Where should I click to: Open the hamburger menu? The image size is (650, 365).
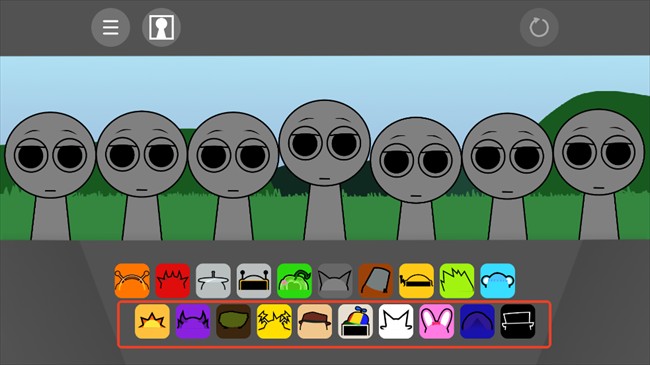(x=111, y=27)
